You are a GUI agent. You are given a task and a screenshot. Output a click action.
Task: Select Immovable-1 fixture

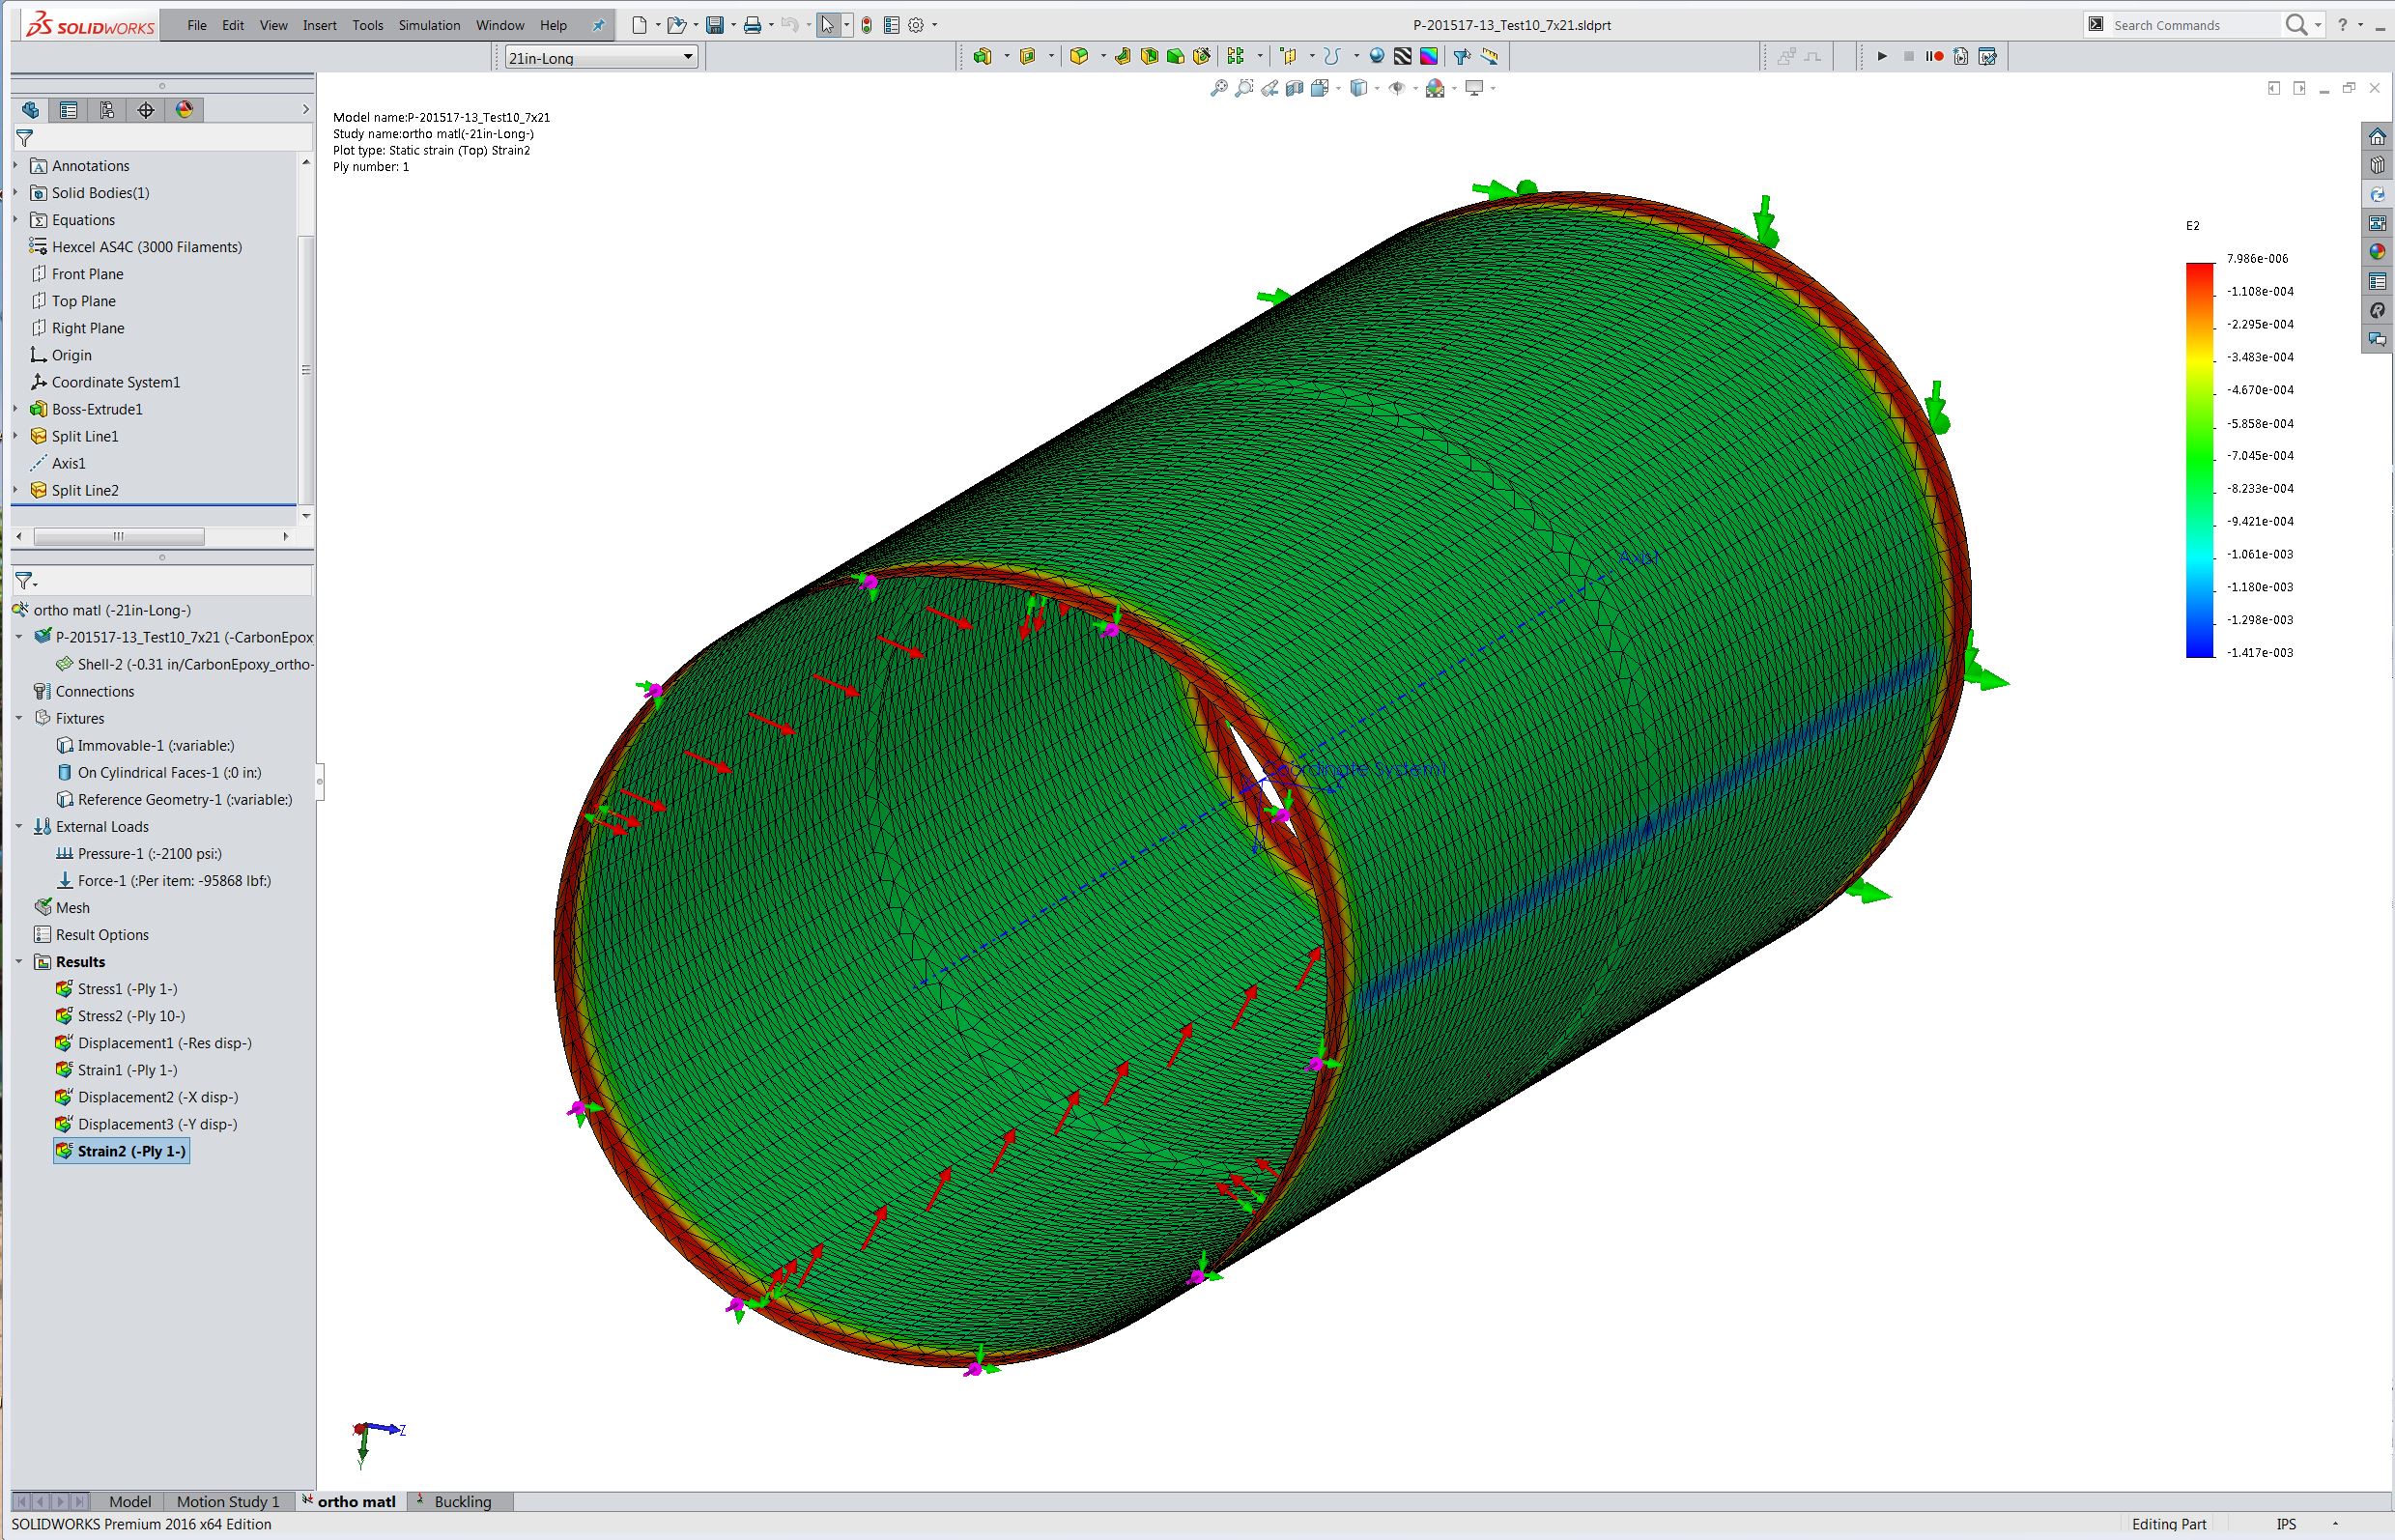pyautogui.click(x=145, y=745)
